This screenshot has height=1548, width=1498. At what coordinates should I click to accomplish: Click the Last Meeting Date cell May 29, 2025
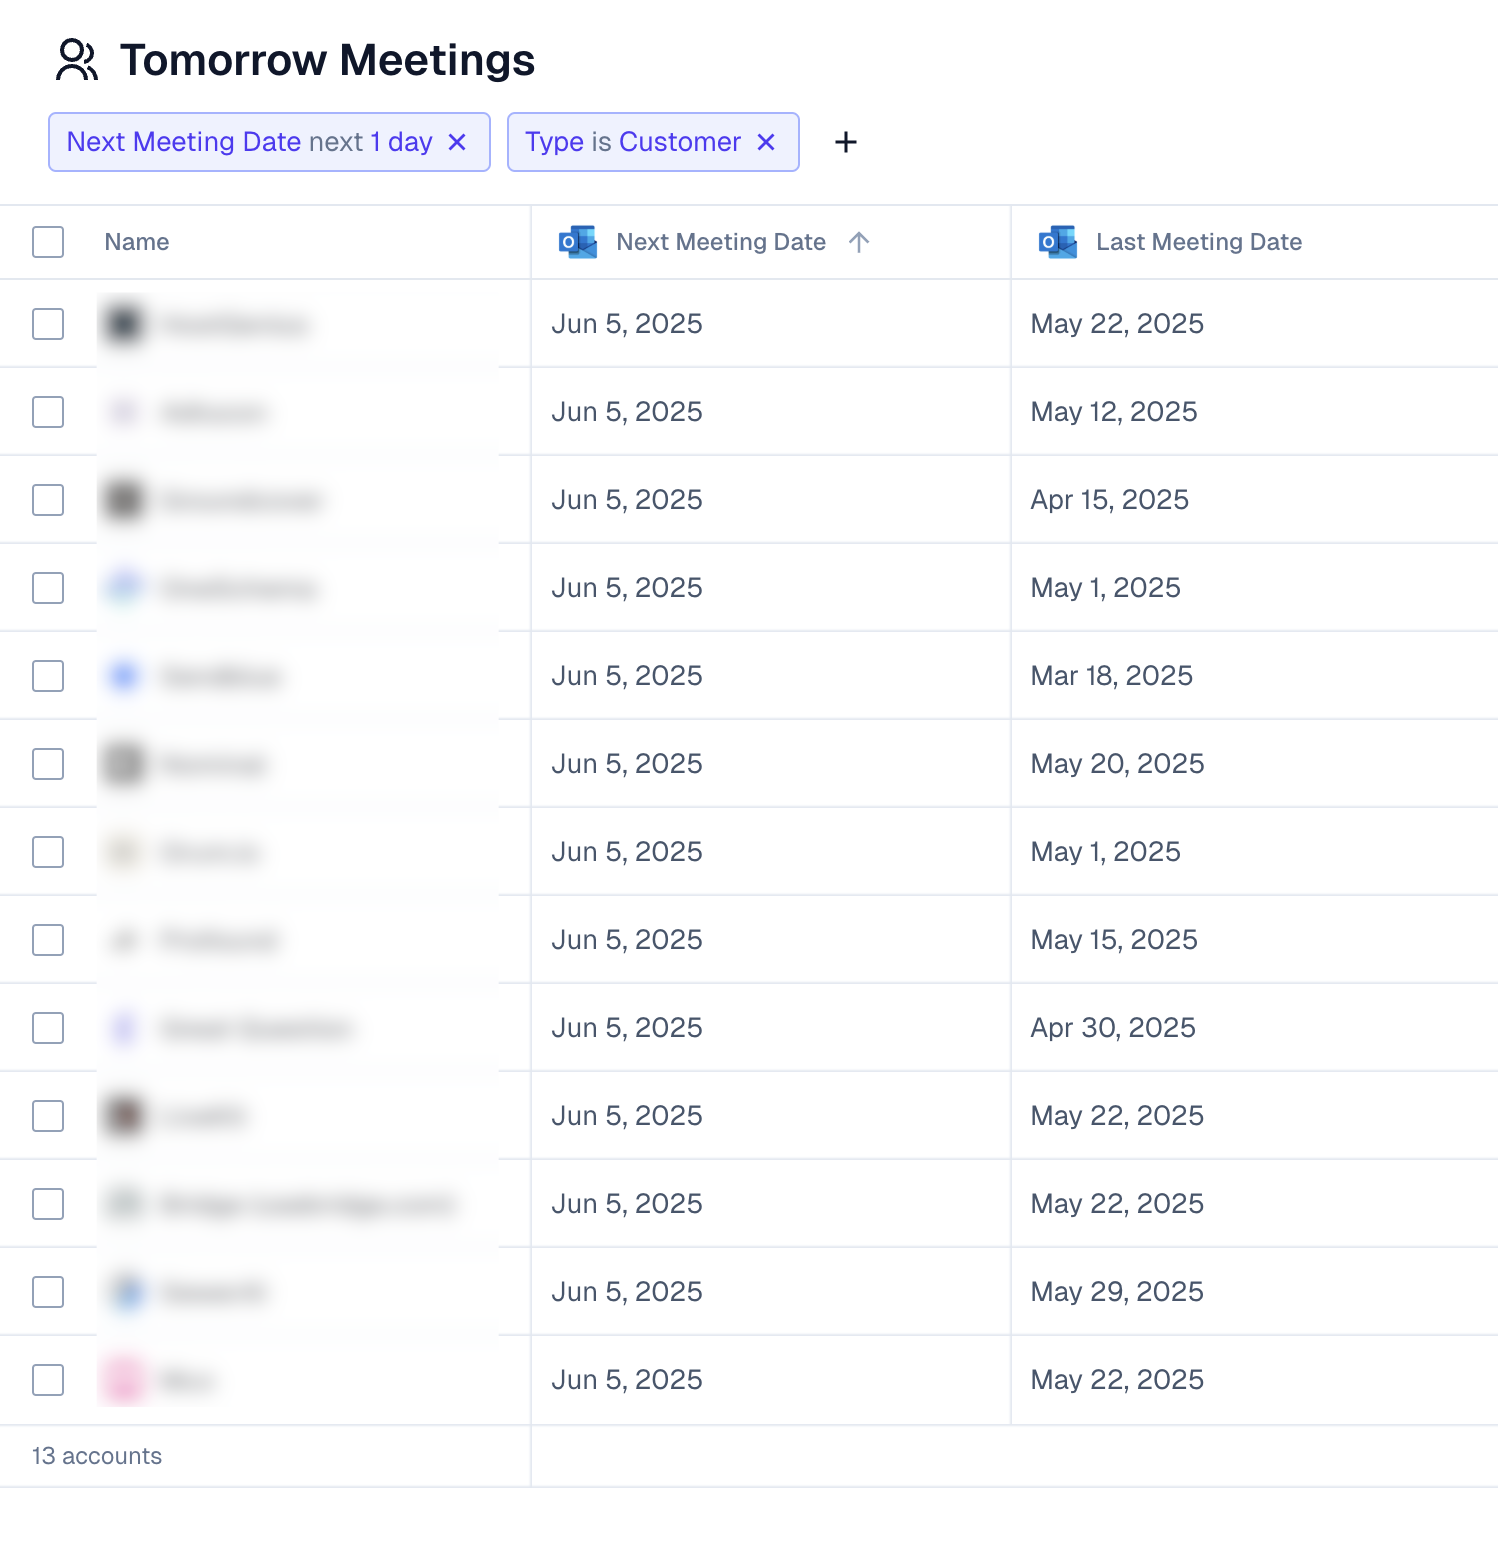click(1117, 1292)
